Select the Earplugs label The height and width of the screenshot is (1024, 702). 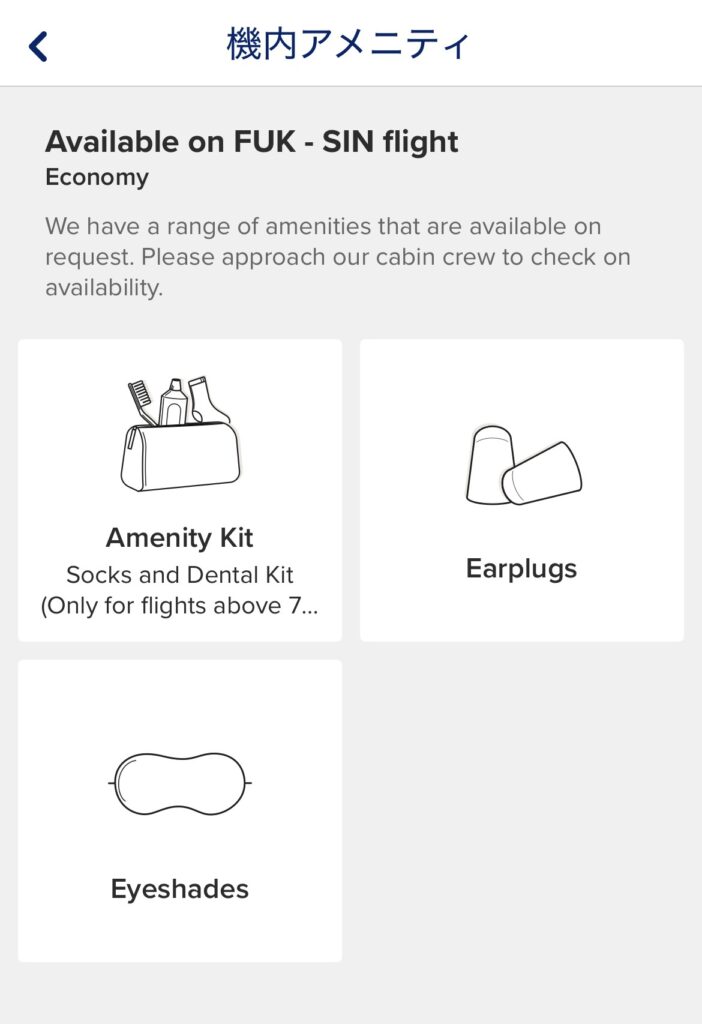pyautogui.click(x=522, y=569)
